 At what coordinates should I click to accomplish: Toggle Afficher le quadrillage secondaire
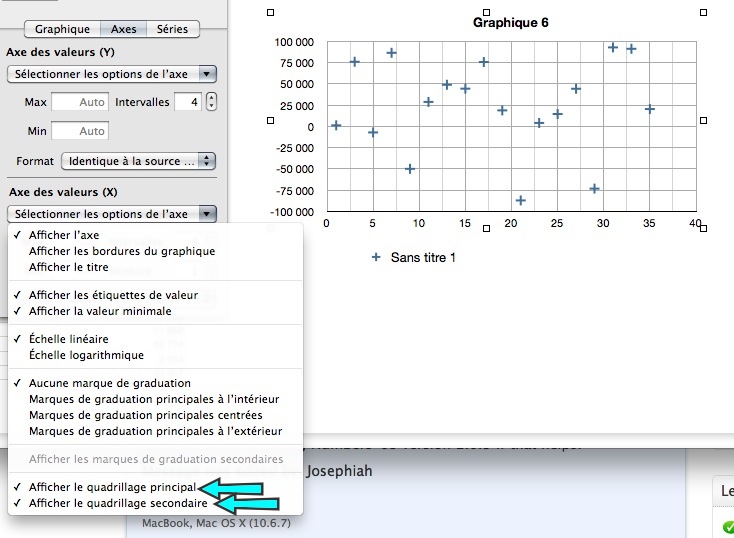[x=155, y=503]
